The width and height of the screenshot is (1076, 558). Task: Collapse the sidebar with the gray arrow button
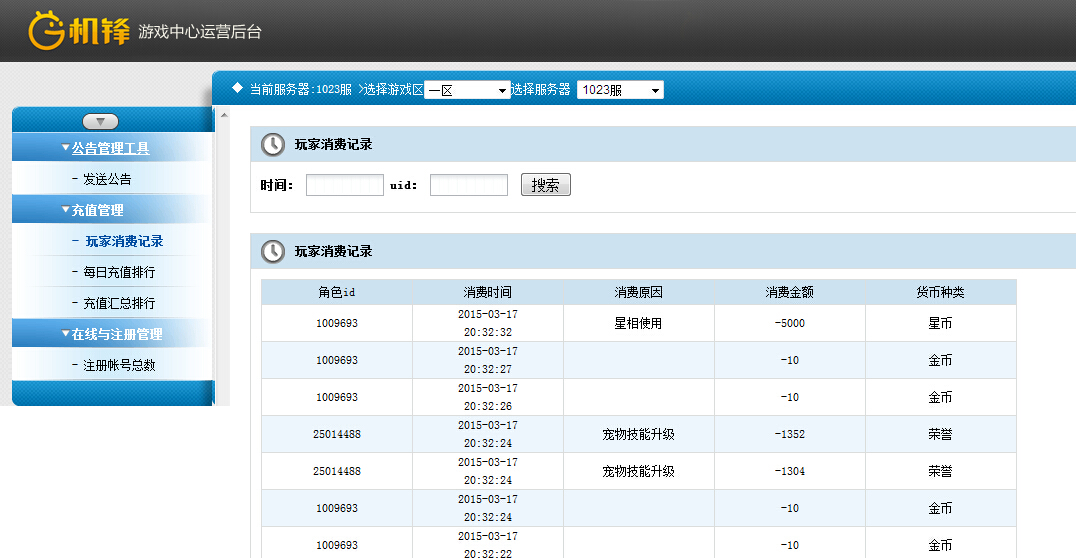(x=100, y=121)
